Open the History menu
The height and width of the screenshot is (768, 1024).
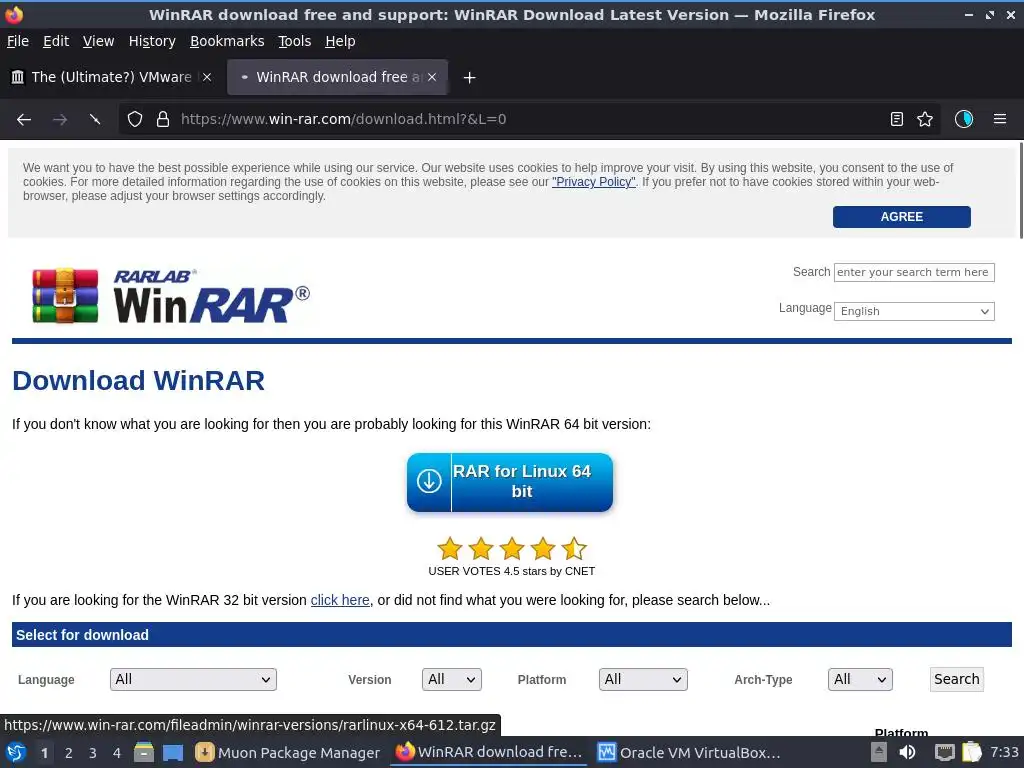point(152,41)
